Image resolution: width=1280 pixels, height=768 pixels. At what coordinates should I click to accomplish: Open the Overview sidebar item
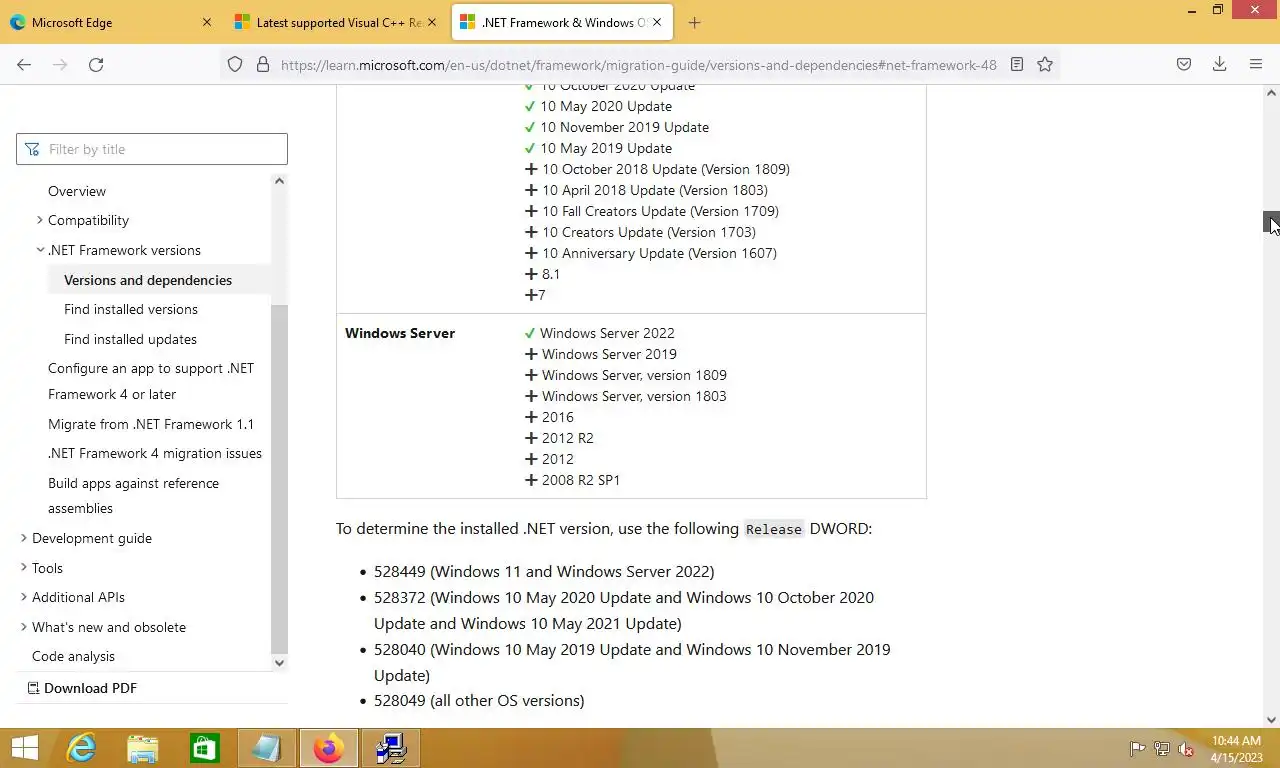[x=77, y=191]
